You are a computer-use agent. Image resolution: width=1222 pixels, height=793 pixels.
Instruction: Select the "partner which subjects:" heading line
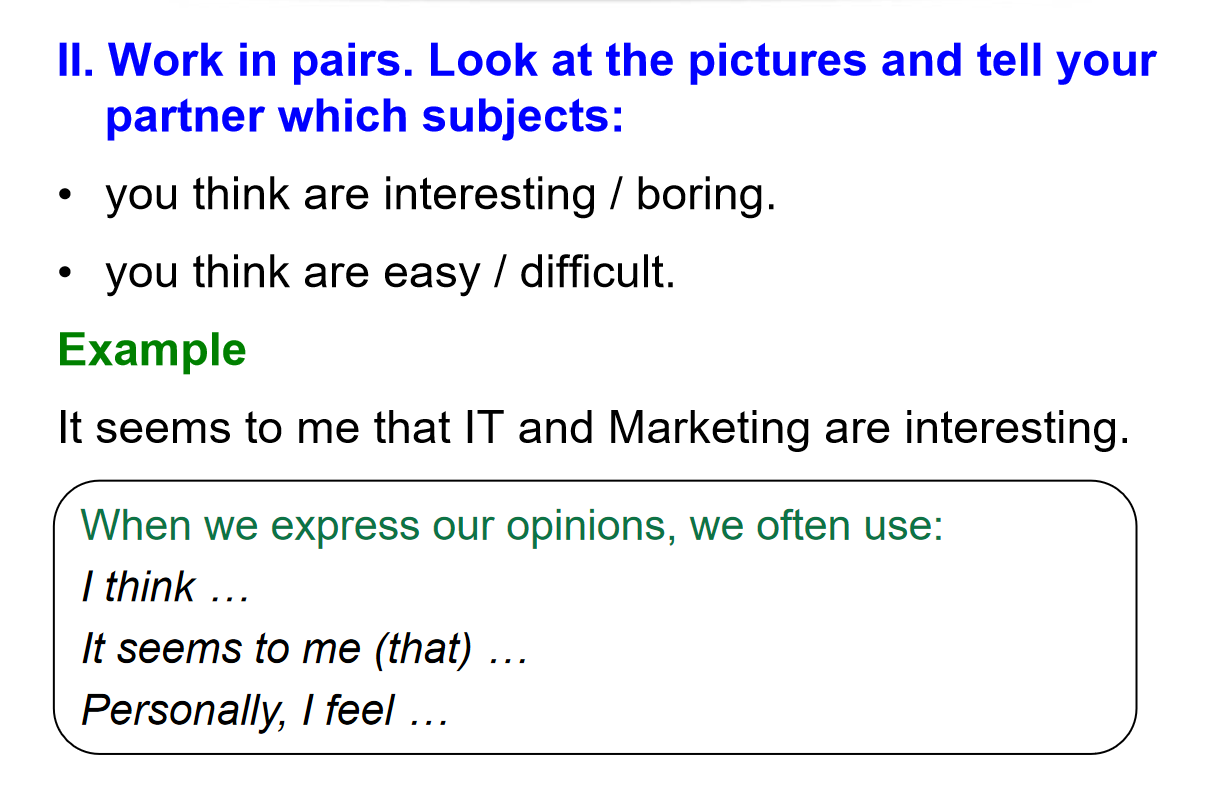coord(365,118)
